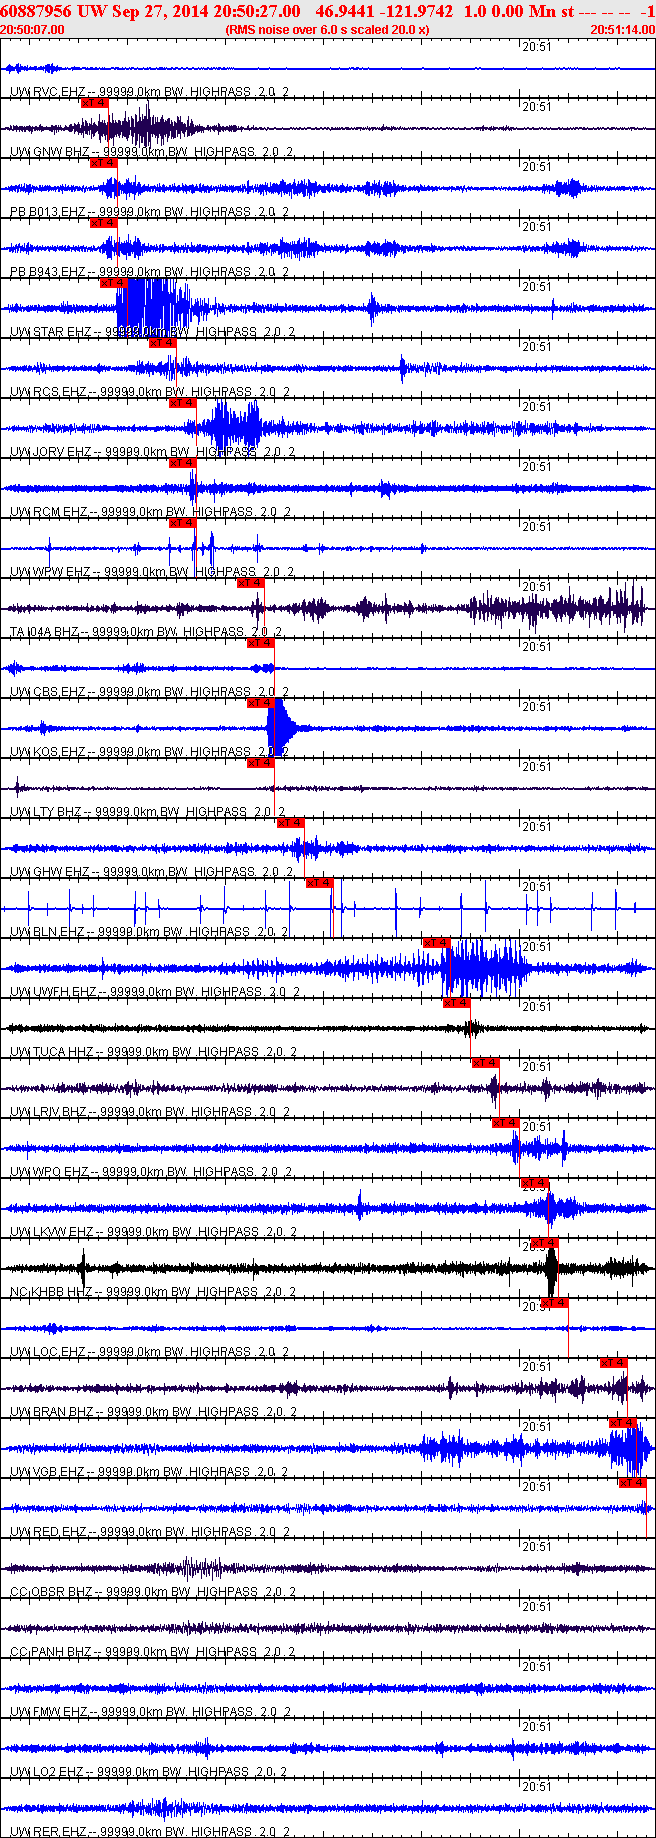Select the UW LO2 EHZ station label

click(x=149, y=1772)
